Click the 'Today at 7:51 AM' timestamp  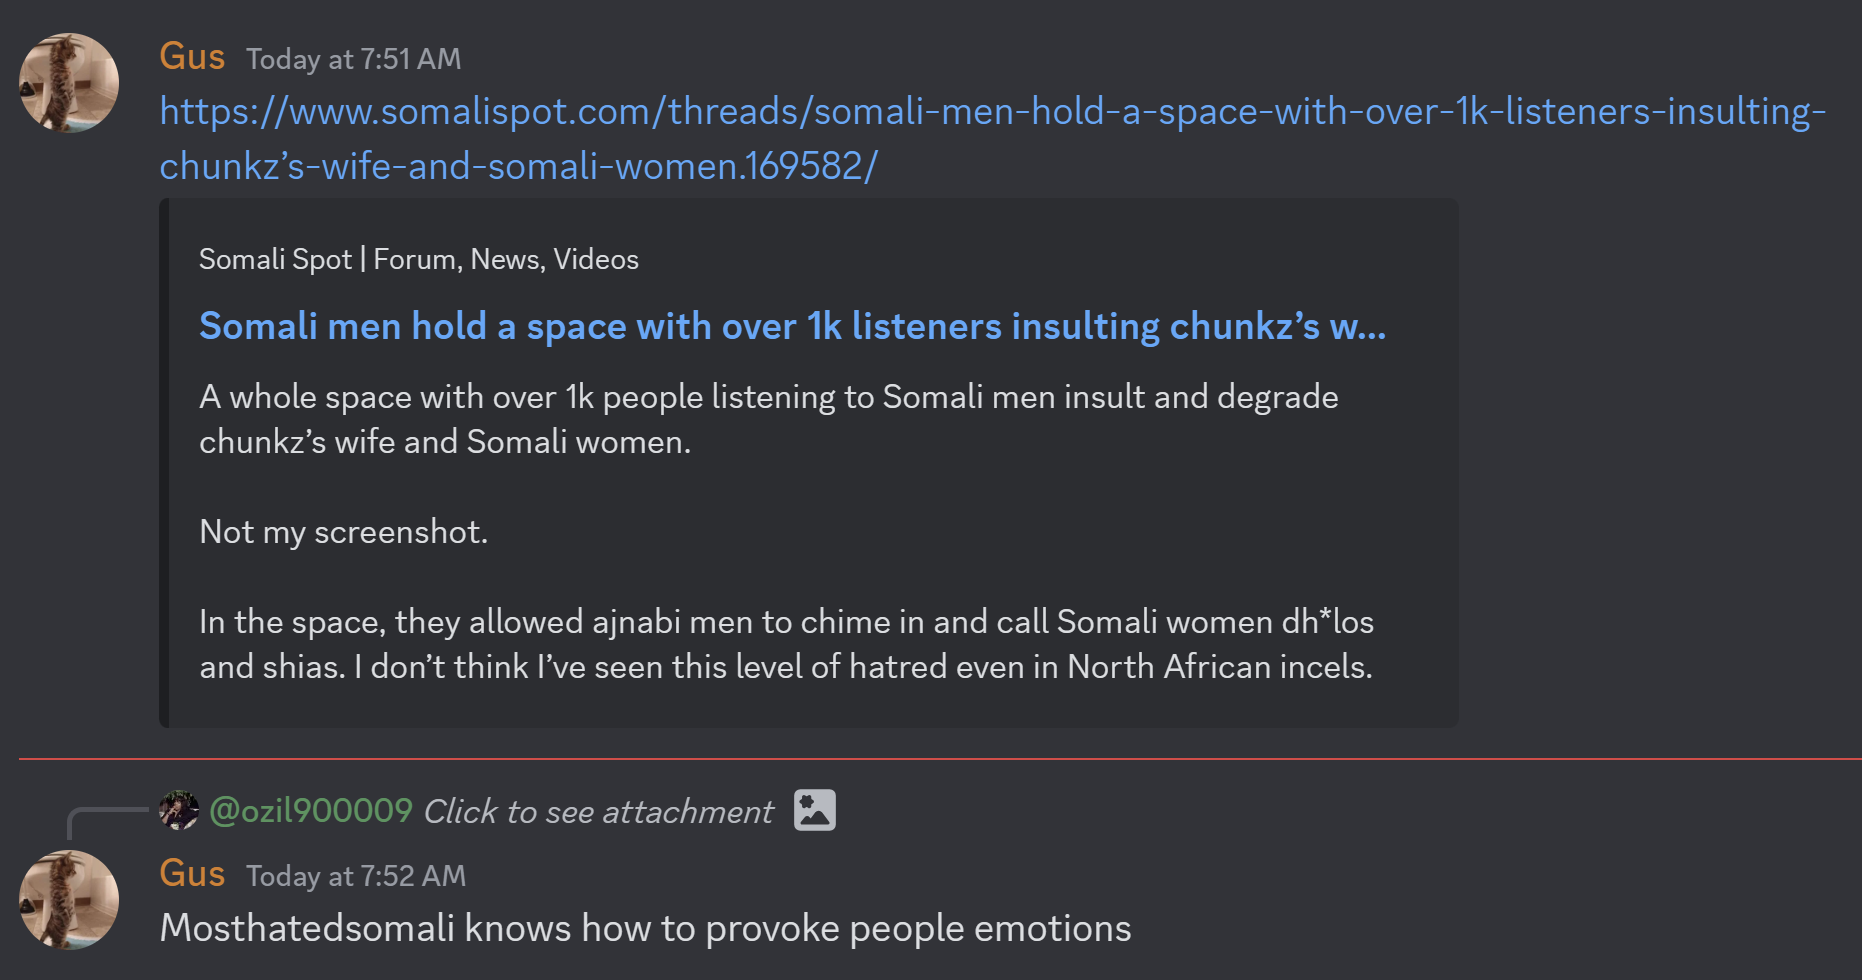tap(353, 59)
